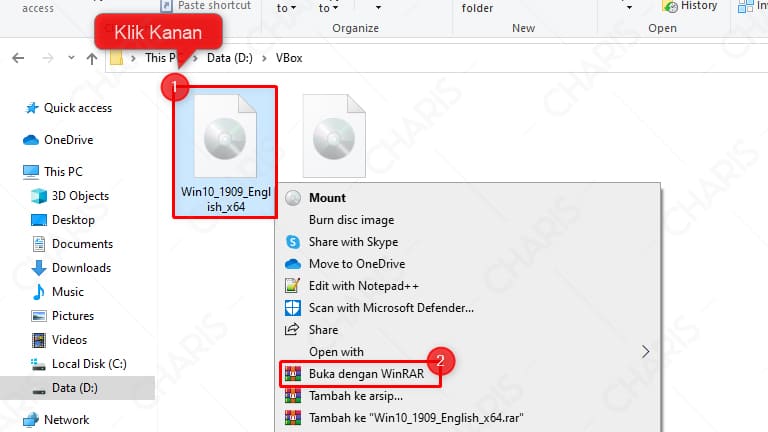The image size is (768, 432).
Task: Click the This PC monitor icon
Action: coord(31,171)
